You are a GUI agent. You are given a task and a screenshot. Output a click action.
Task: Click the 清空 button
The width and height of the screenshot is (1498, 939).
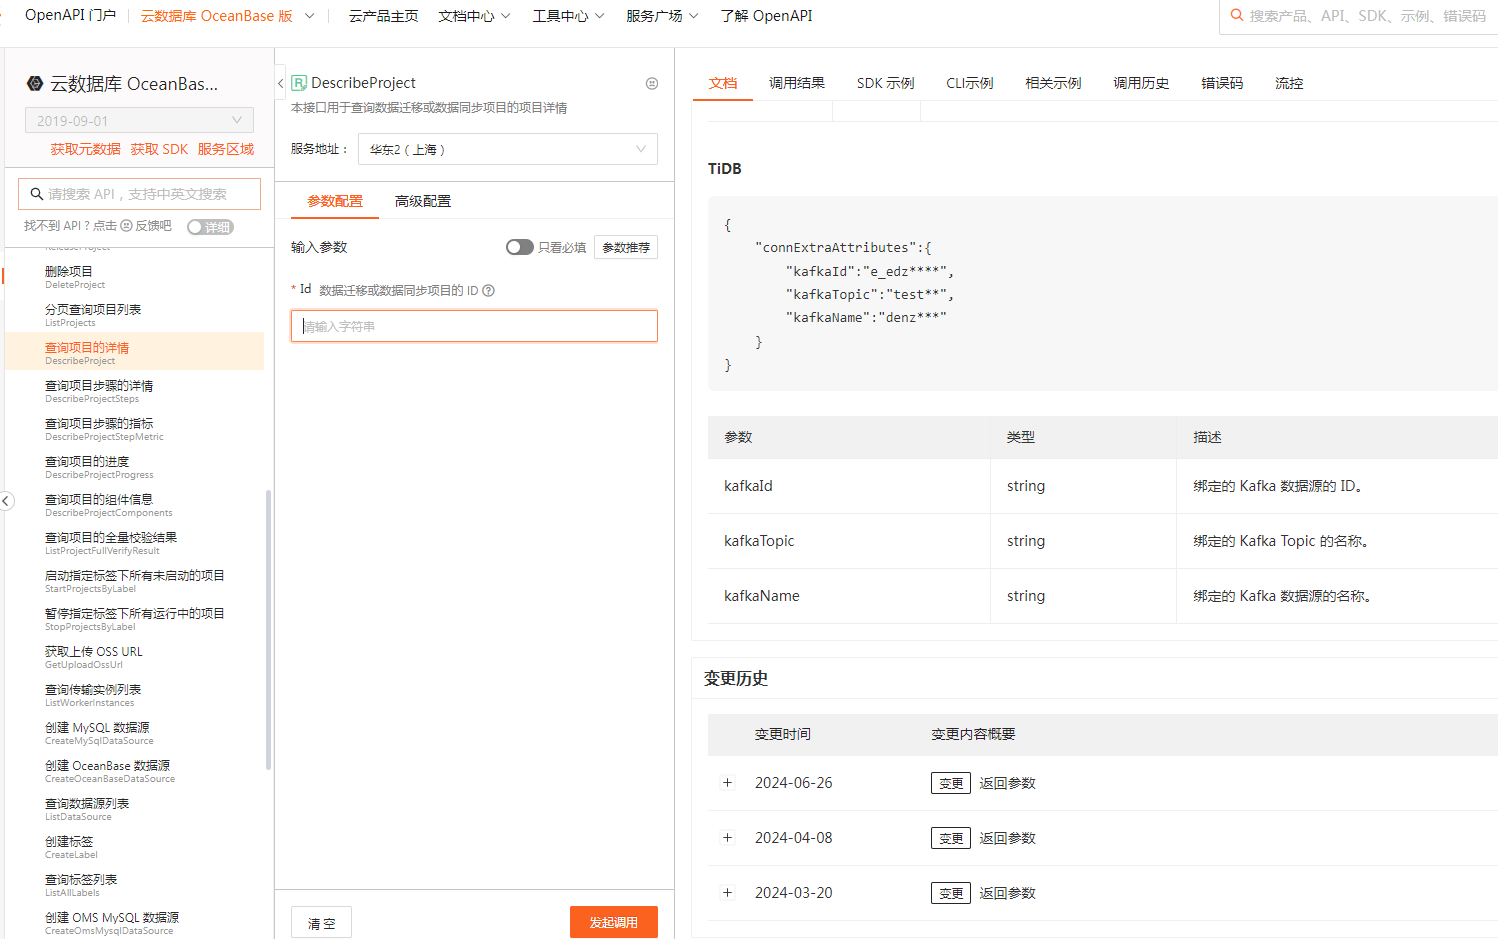[321, 923]
